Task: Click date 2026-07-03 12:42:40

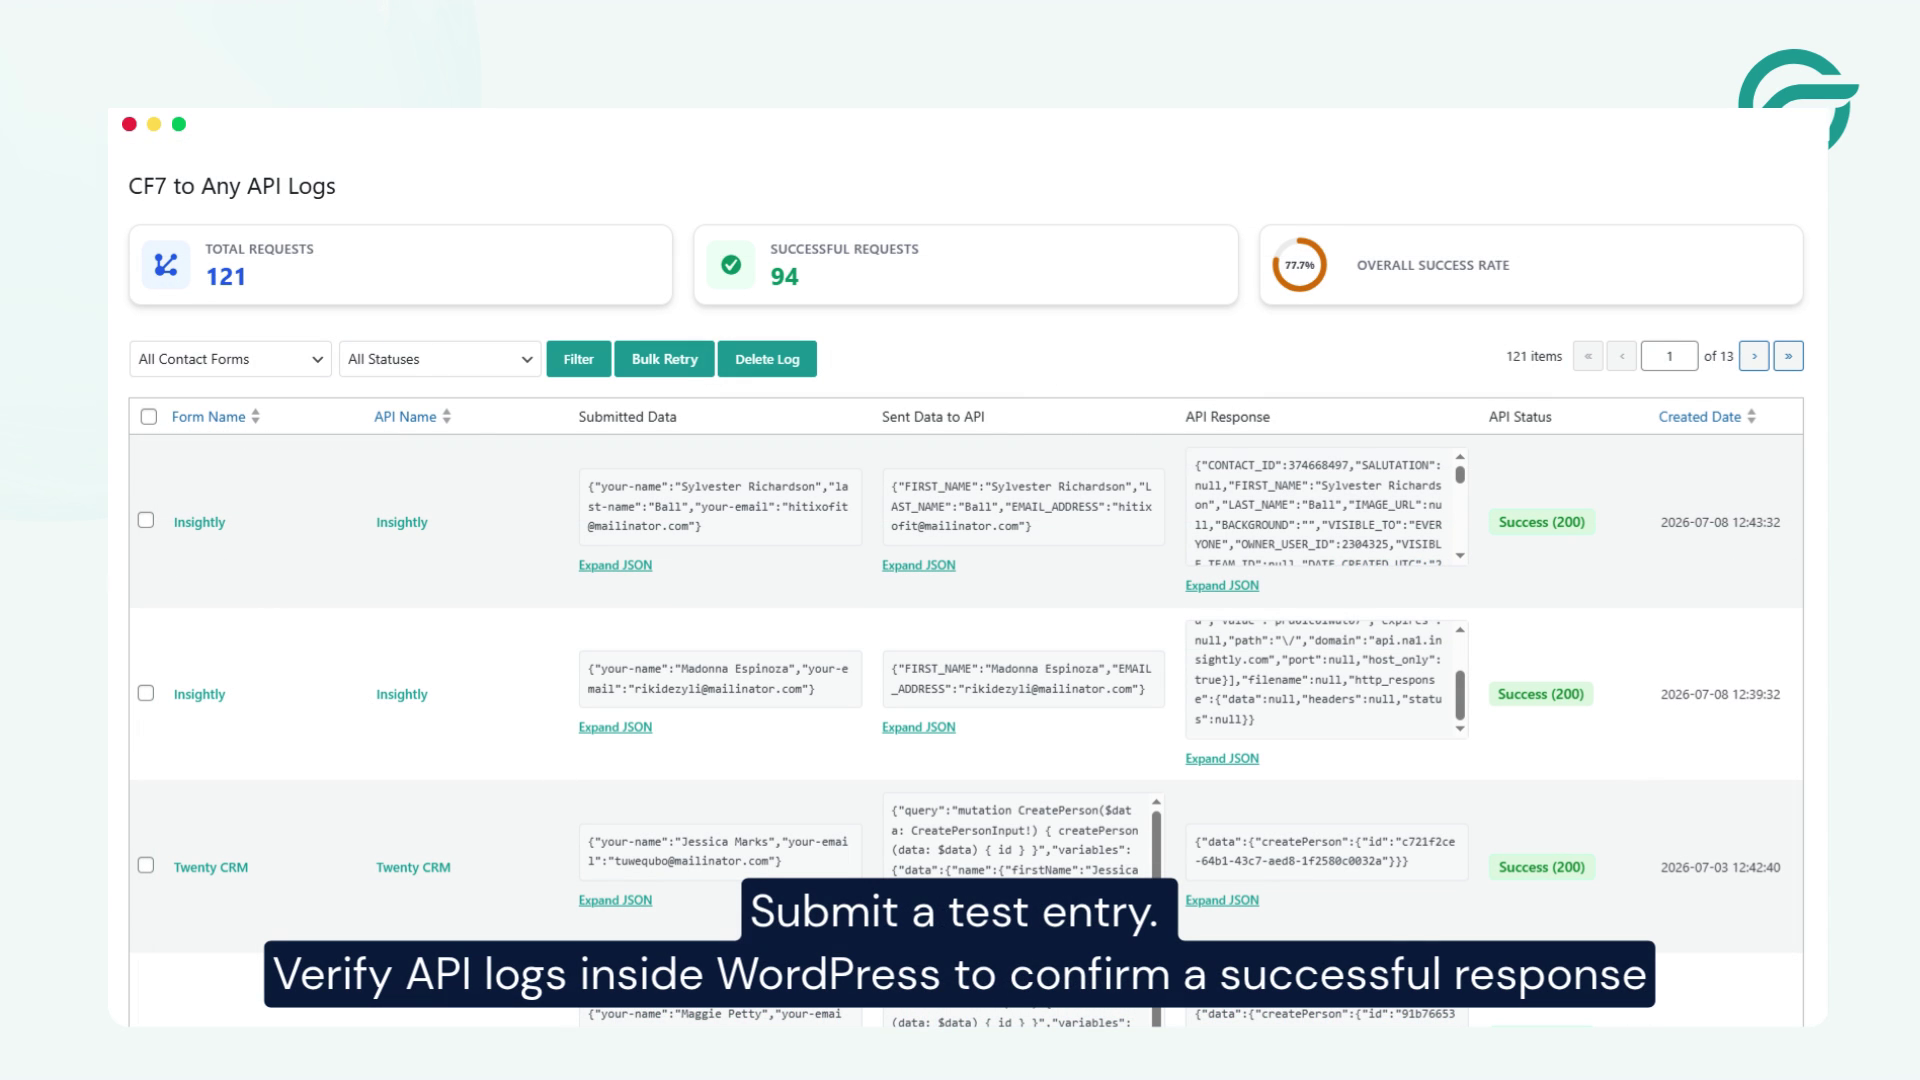Action: tap(1720, 867)
